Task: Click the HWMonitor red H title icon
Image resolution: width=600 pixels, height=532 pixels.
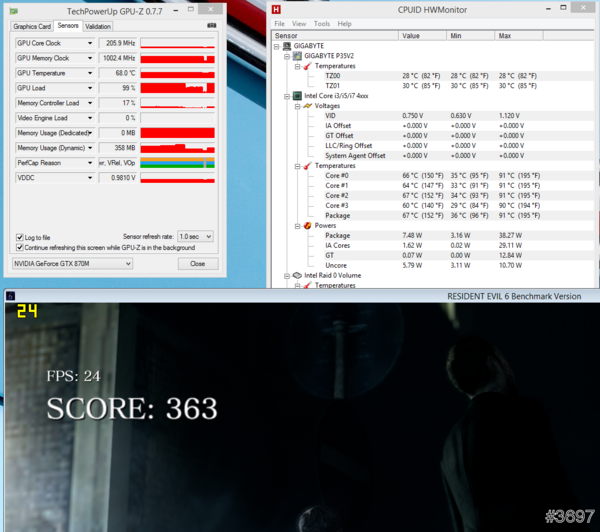Action: 276,10
